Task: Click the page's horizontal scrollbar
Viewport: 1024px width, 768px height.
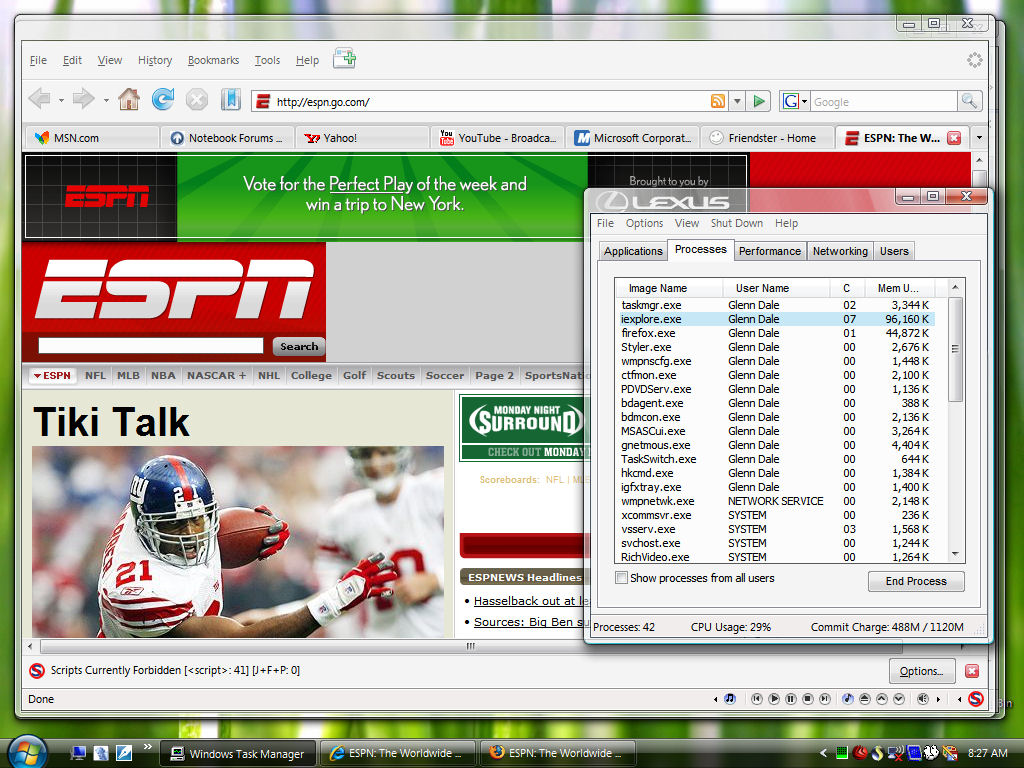Action: (x=471, y=647)
